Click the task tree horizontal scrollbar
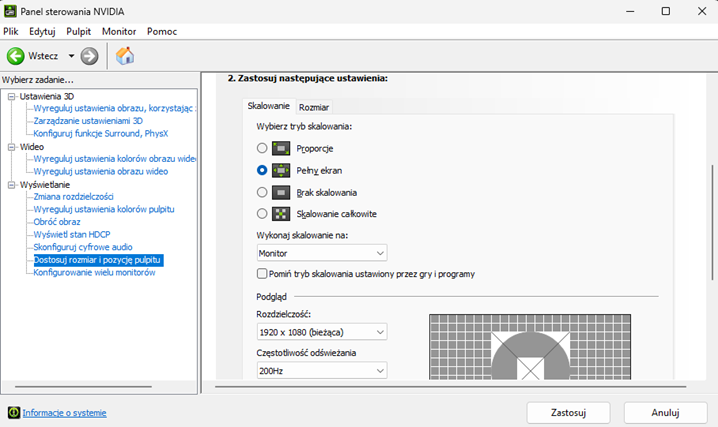The image size is (718, 427). click(83, 387)
